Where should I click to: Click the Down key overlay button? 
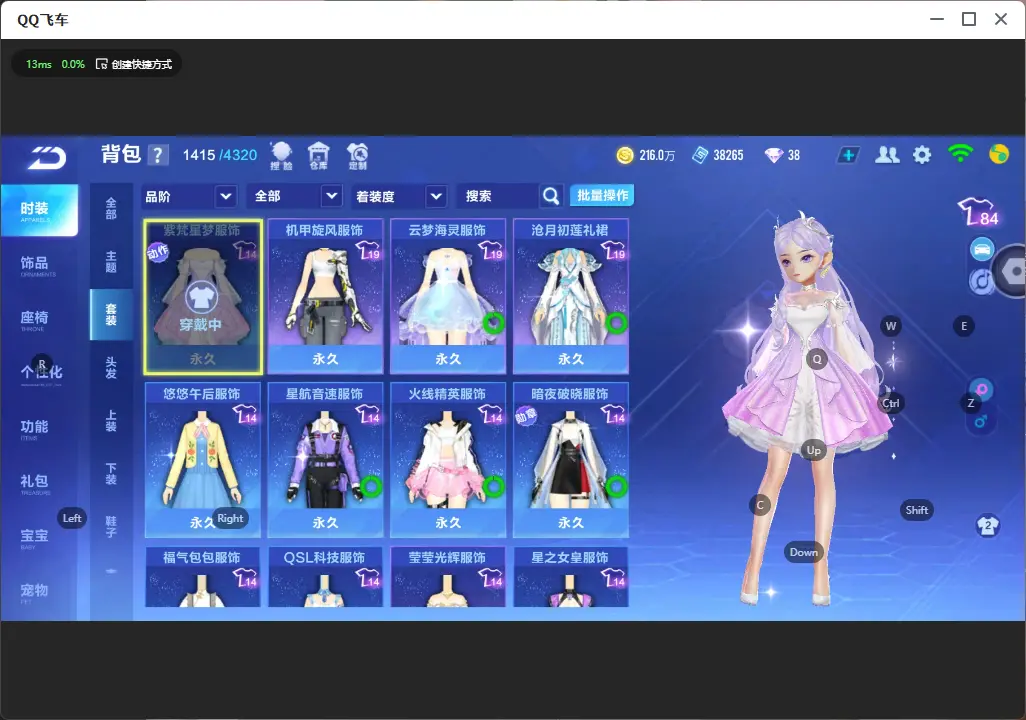click(x=804, y=552)
